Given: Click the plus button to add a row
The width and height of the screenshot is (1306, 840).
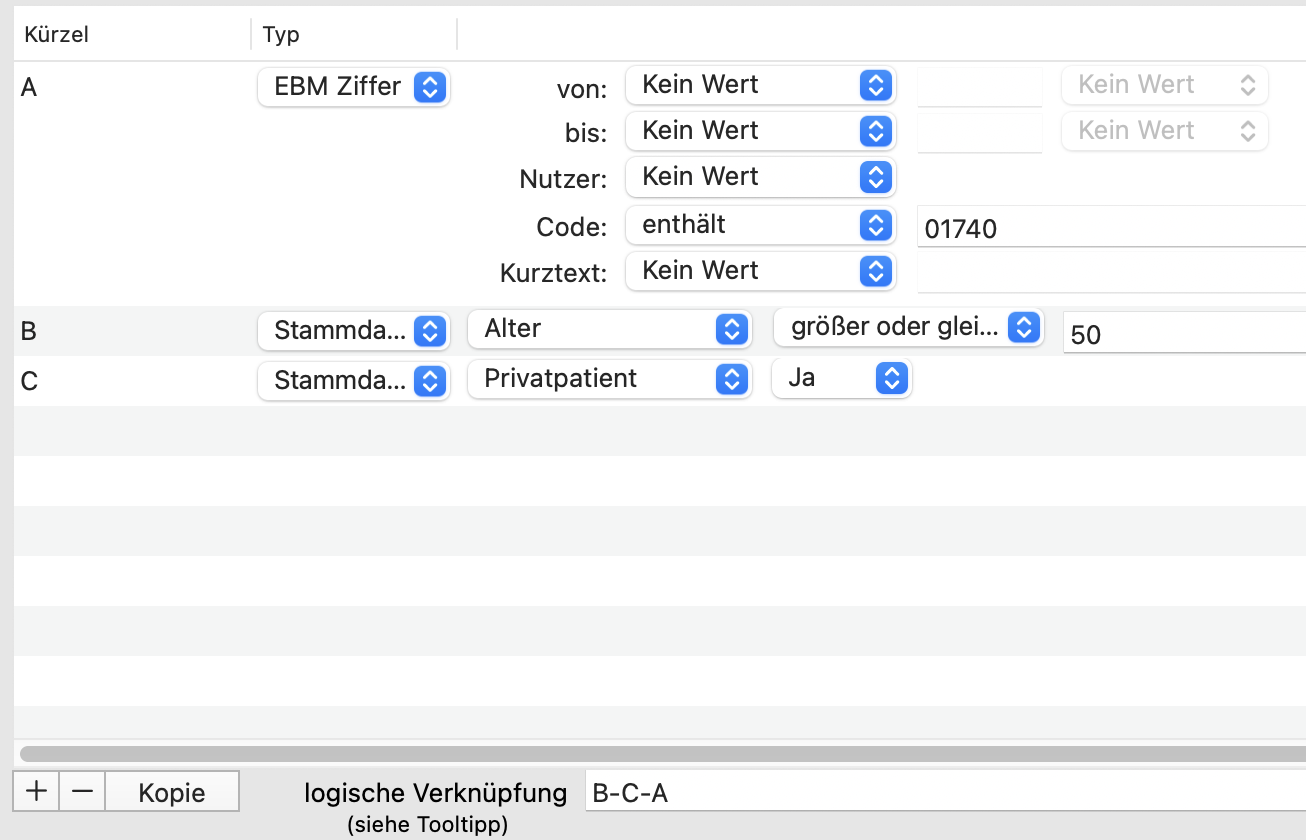Looking at the screenshot, I should click(37, 791).
